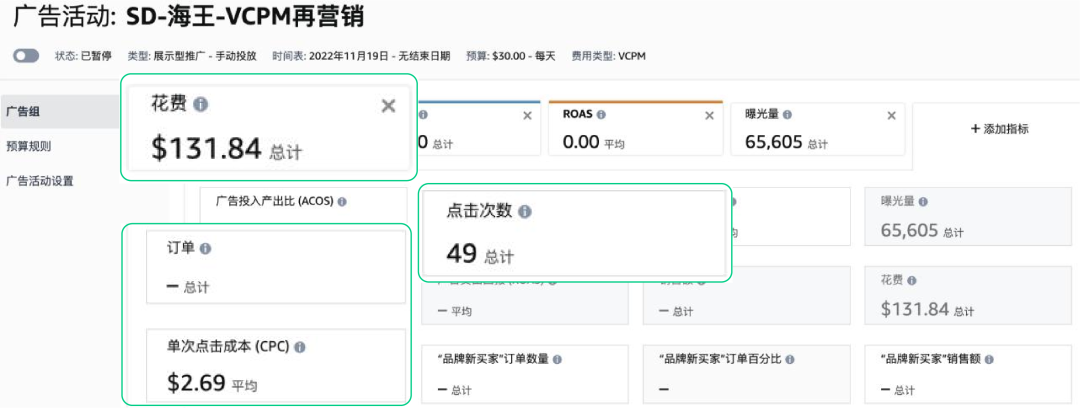Select the 点击次数 49 metric card

[574, 232]
